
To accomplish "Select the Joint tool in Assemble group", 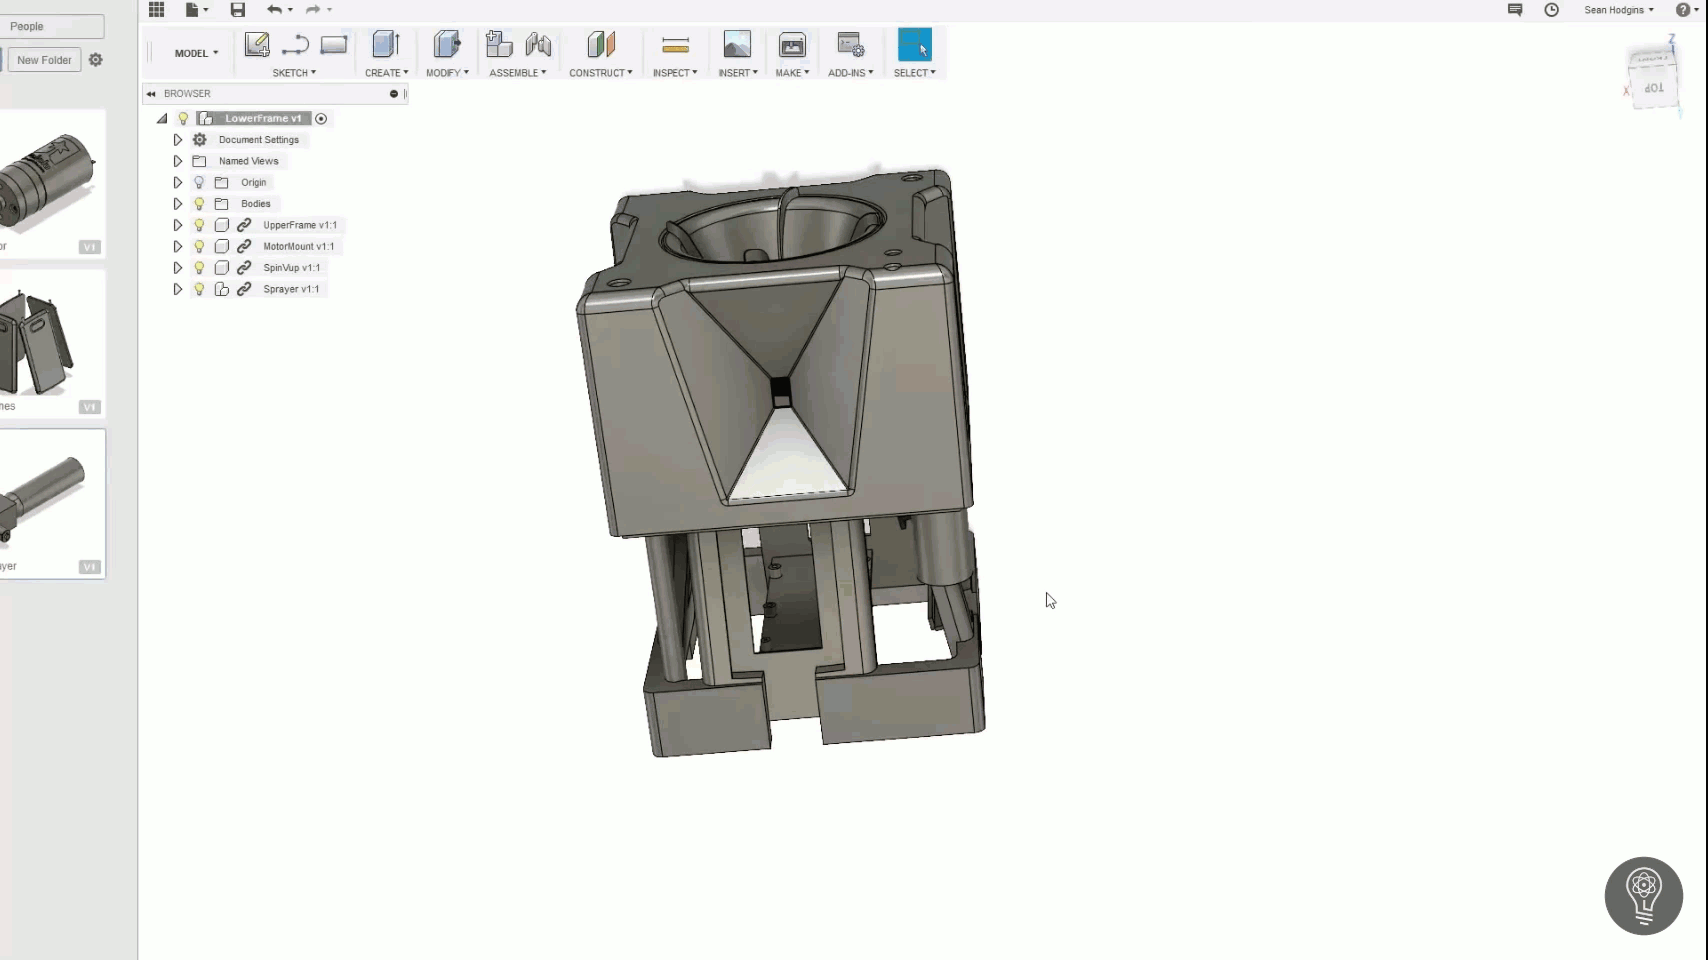I will click(x=539, y=45).
